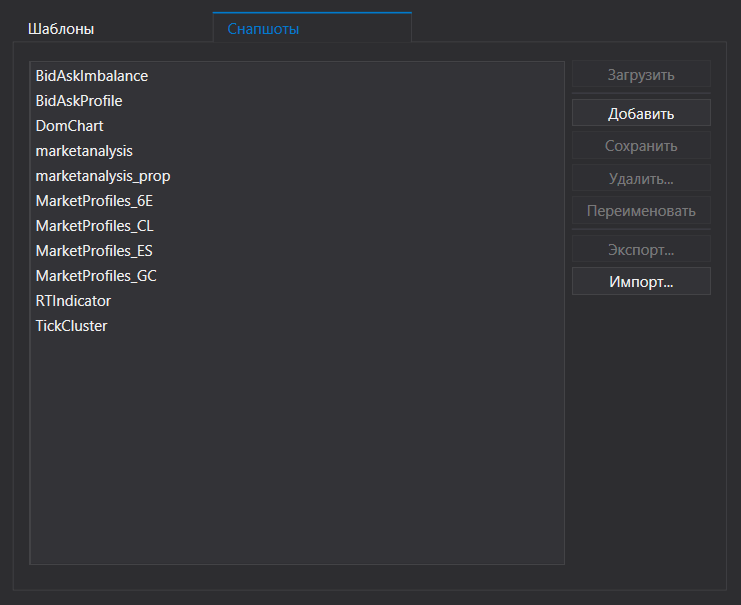Choose the MarketProfiles_CL snapshot
741x605 pixels.
(95, 226)
